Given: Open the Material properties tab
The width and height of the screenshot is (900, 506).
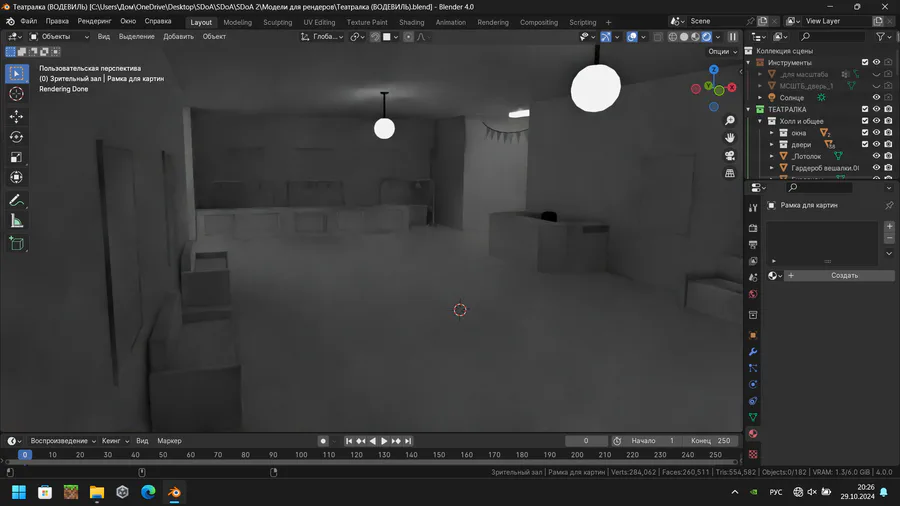Looking at the screenshot, I should click(753, 433).
